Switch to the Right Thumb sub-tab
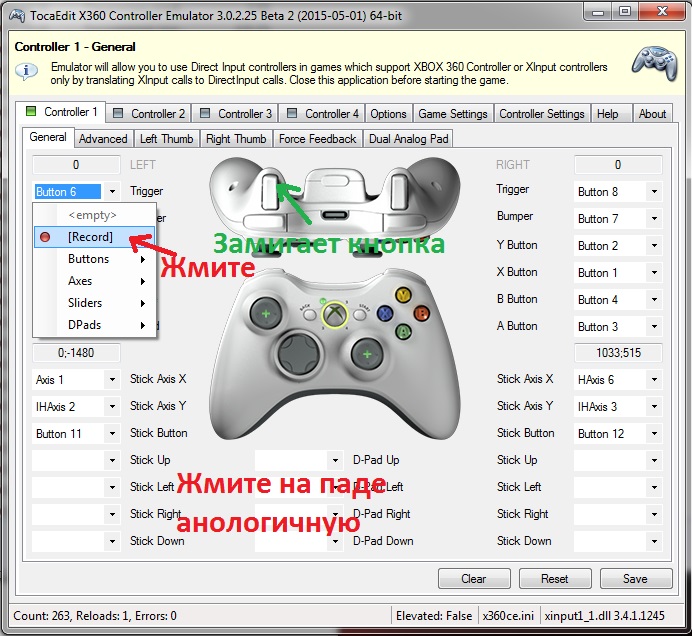The width and height of the screenshot is (692, 636). tap(236, 139)
